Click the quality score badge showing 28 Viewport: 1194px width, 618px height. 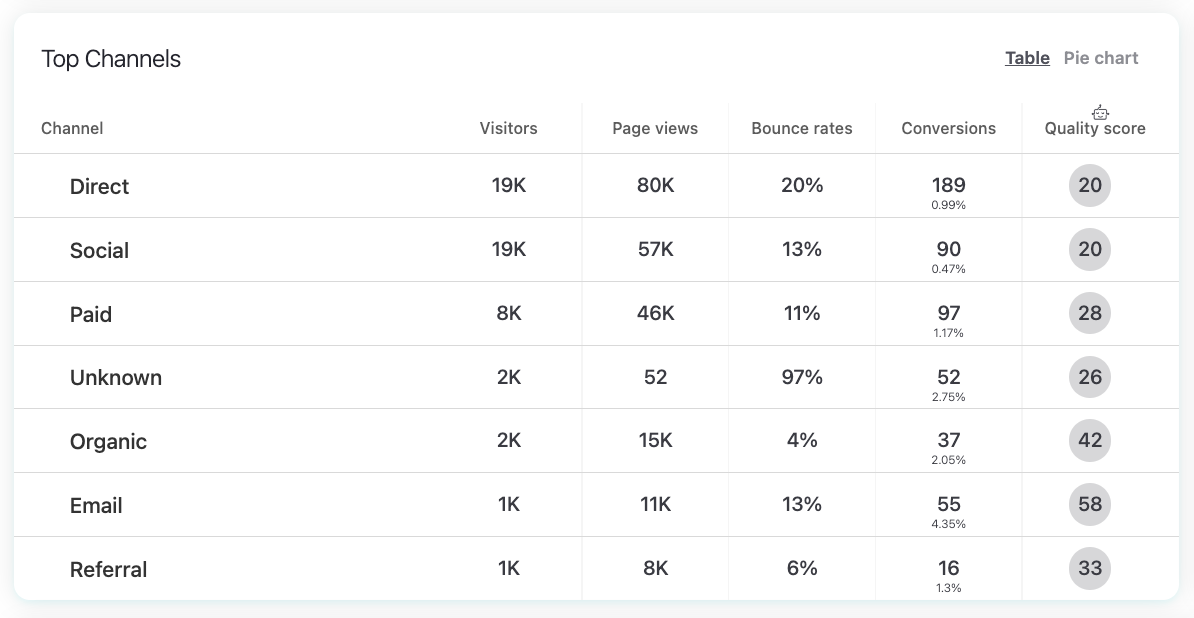point(1090,313)
